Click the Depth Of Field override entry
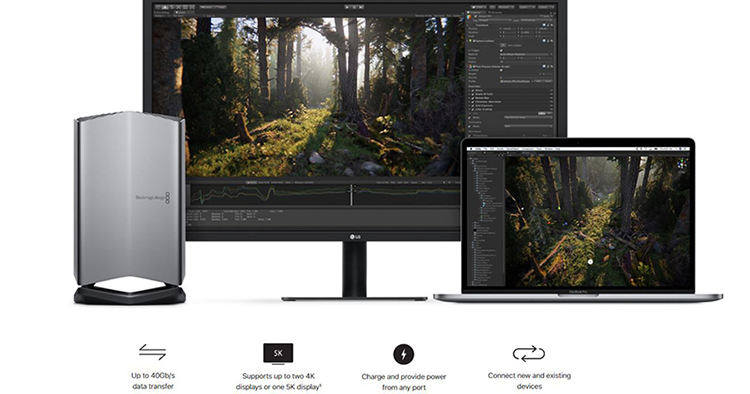This screenshot has width=750, height=394. pos(485,94)
